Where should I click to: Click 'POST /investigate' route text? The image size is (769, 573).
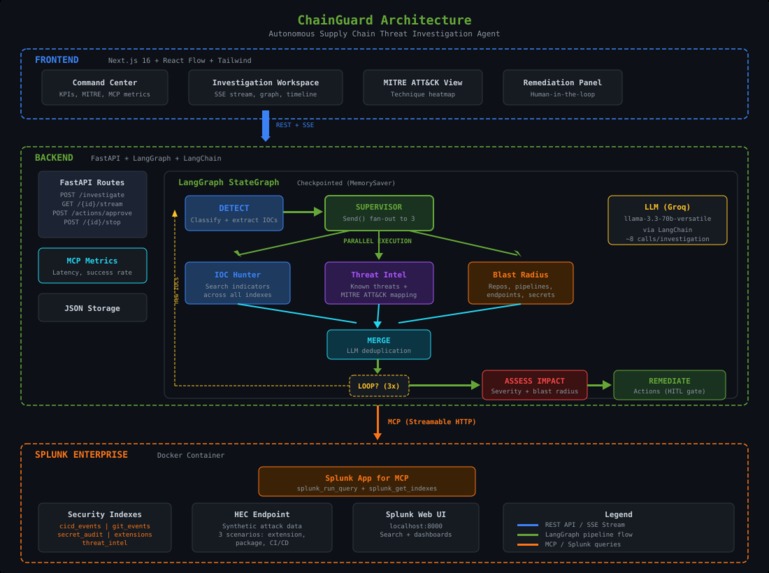[92, 195]
